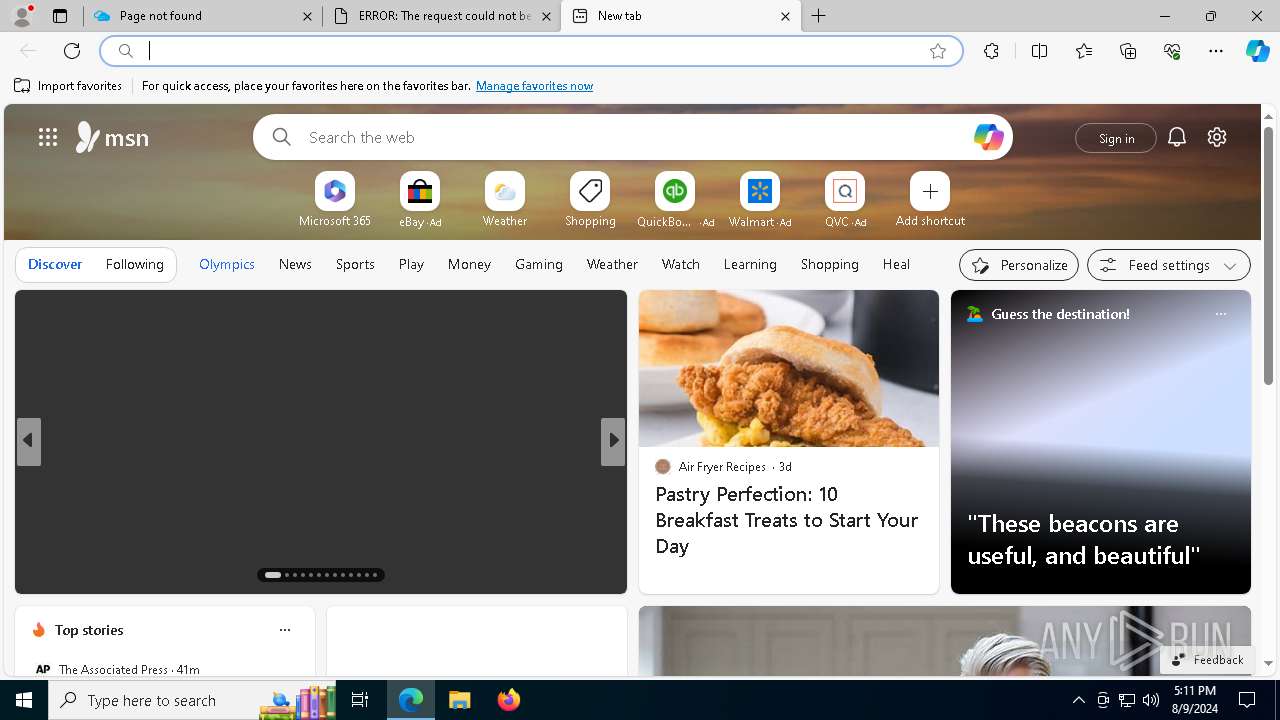Click the Personalize button
The image size is (1280, 720).
(x=1019, y=265)
